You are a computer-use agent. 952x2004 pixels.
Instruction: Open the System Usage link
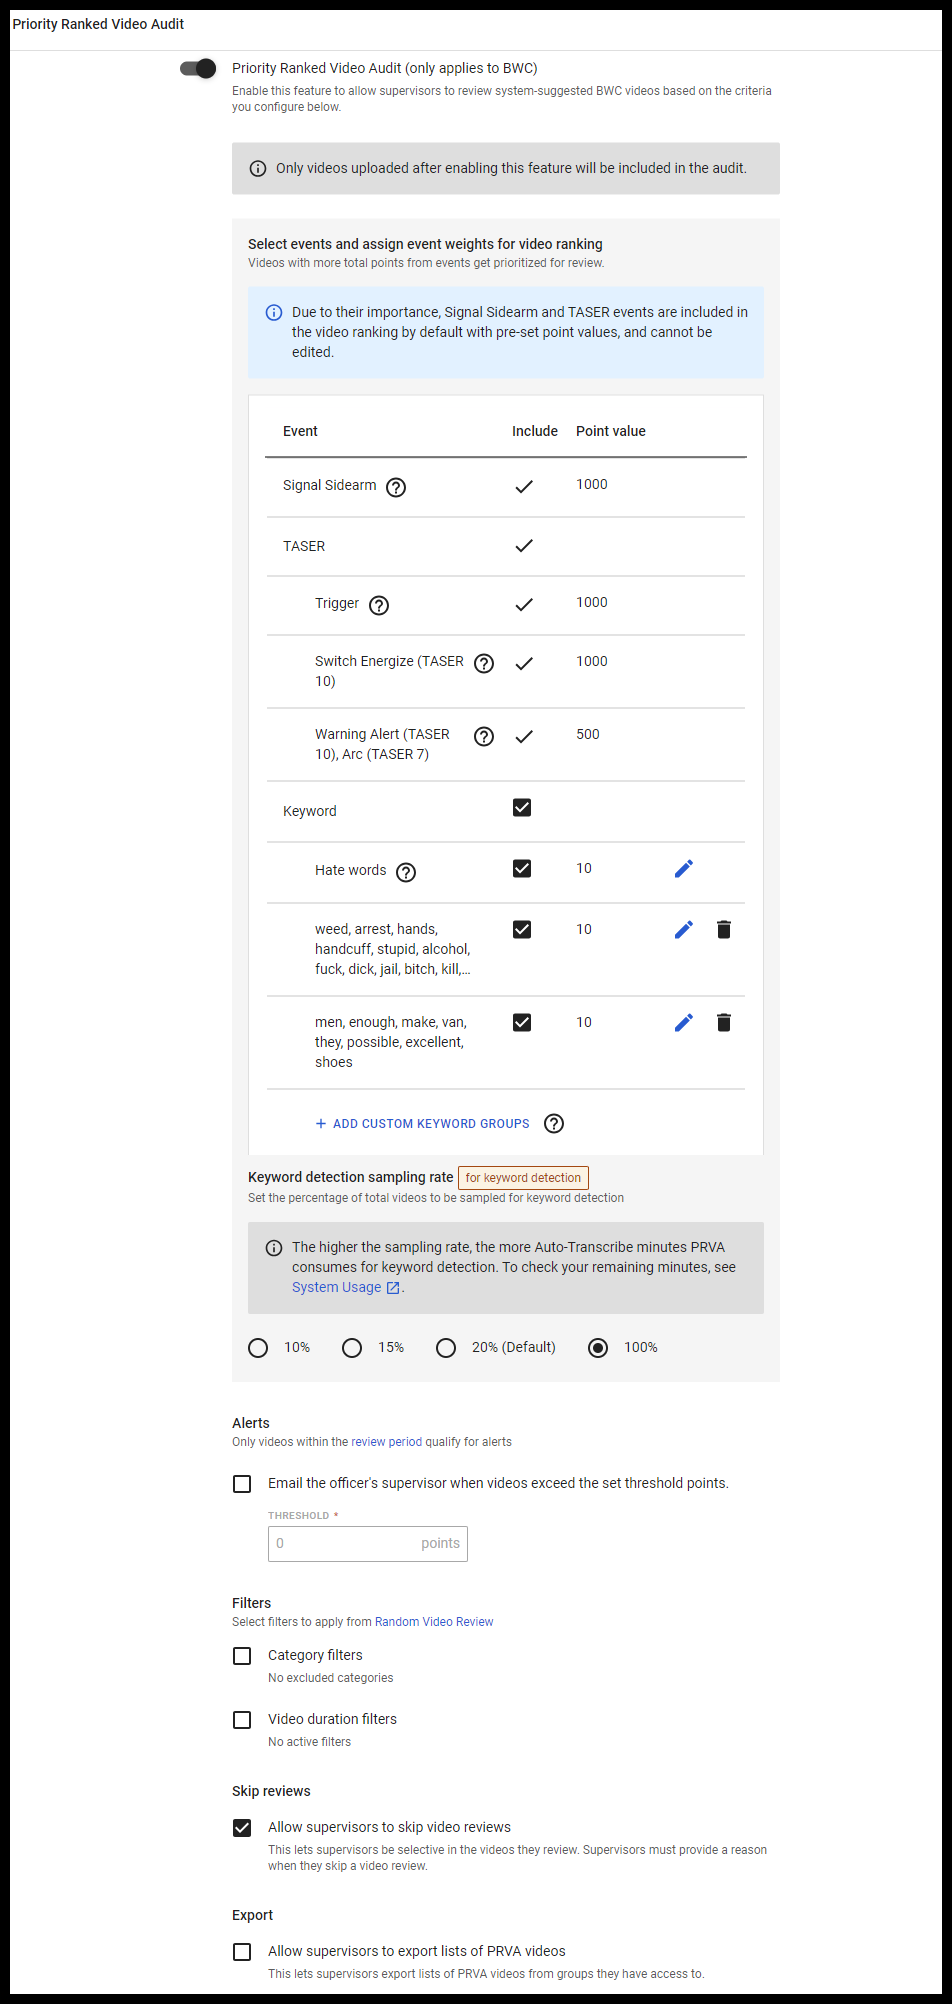[337, 1287]
